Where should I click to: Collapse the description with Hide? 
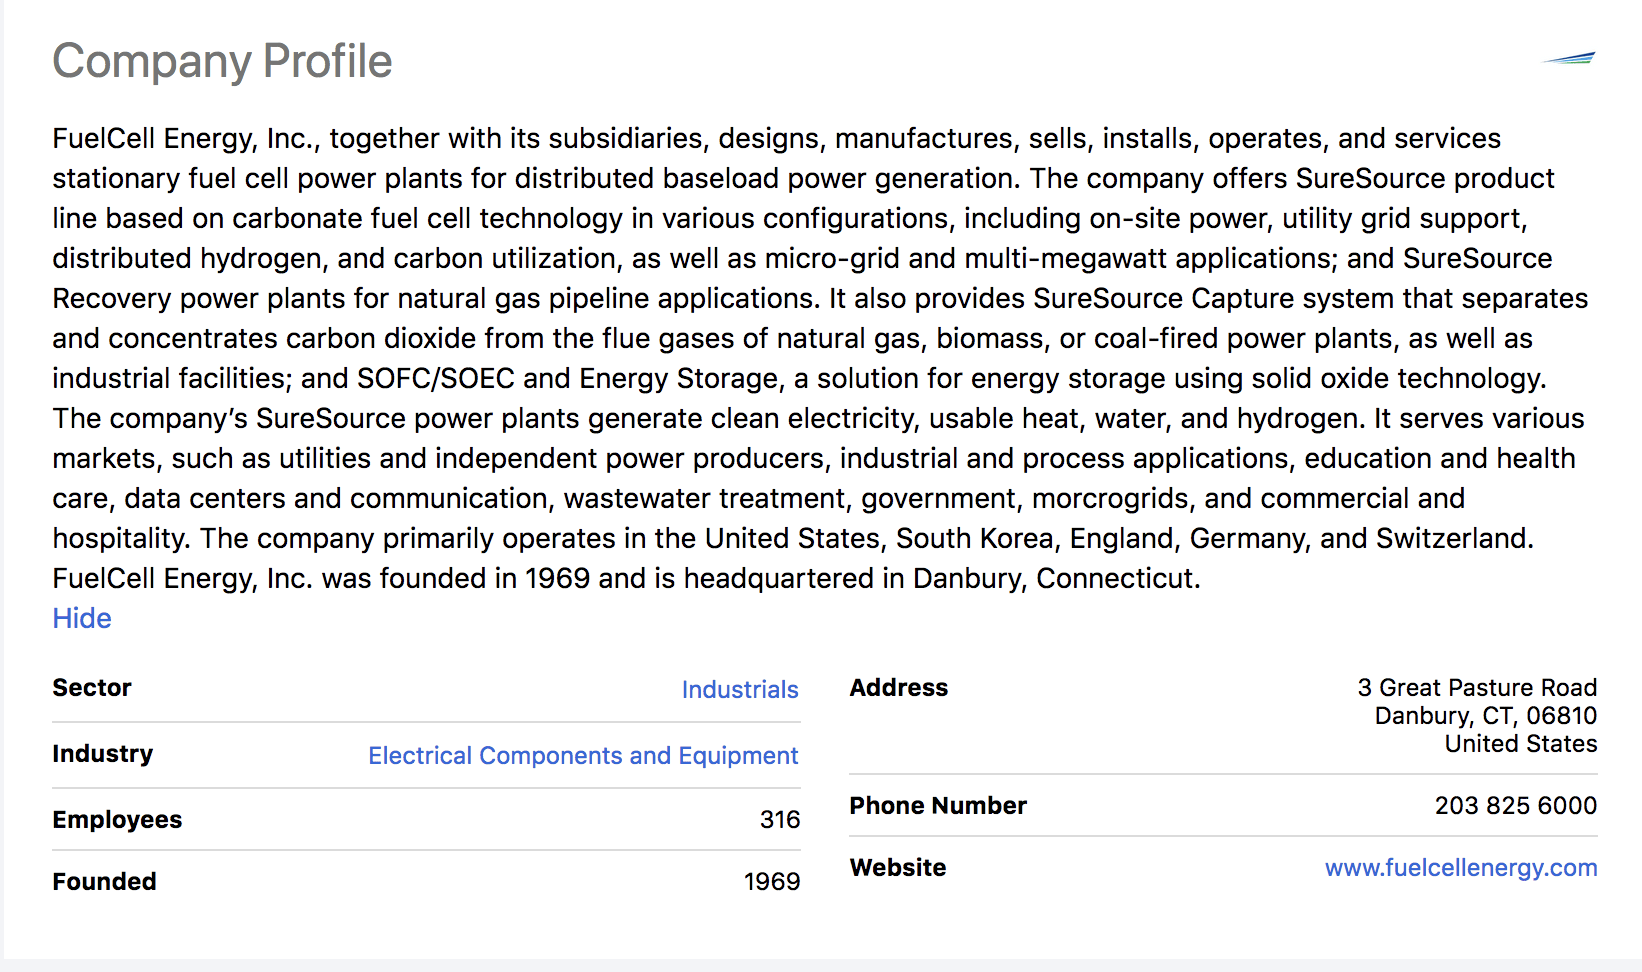tap(82, 618)
